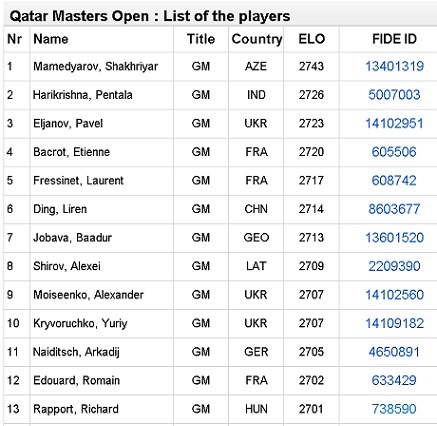Open Shirov's FIDE ID 2209390
Image resolution: width=437 pixels, height=426 pixels.
point(394,266)
